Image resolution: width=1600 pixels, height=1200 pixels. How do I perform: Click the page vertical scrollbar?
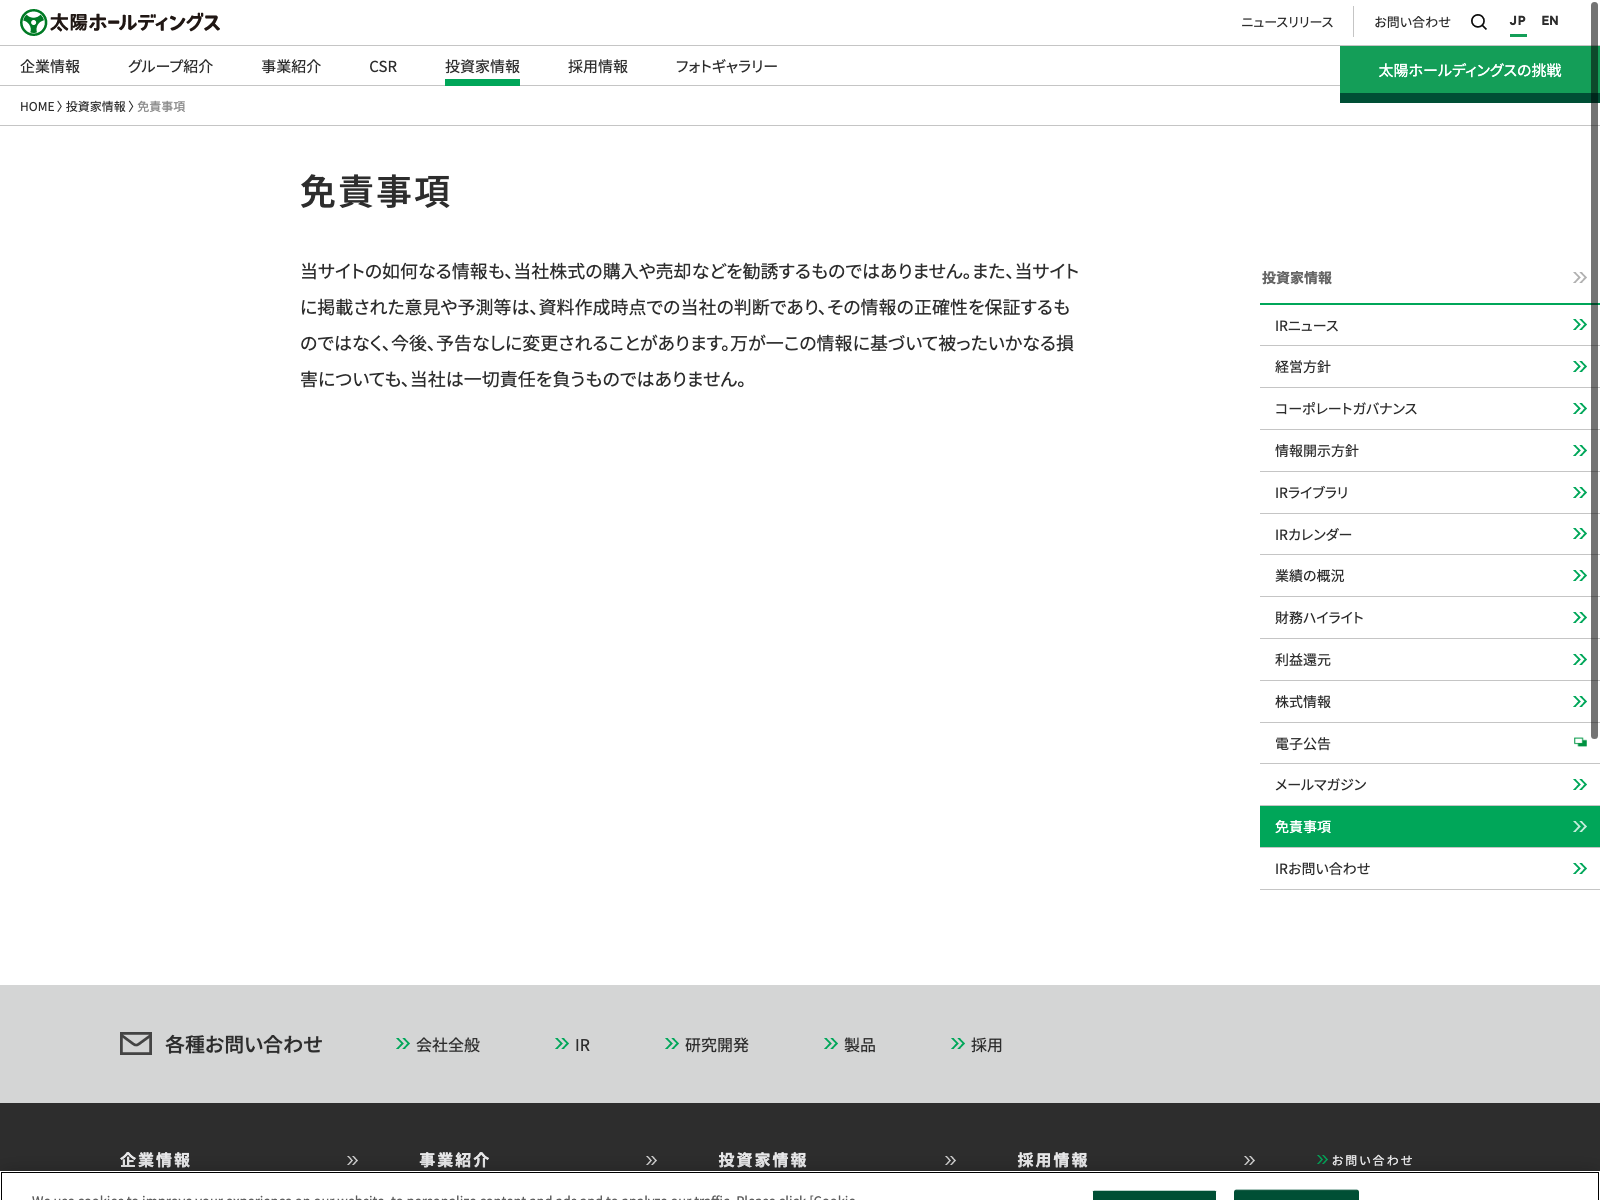pyautogui.click(x=1594, y=400)
